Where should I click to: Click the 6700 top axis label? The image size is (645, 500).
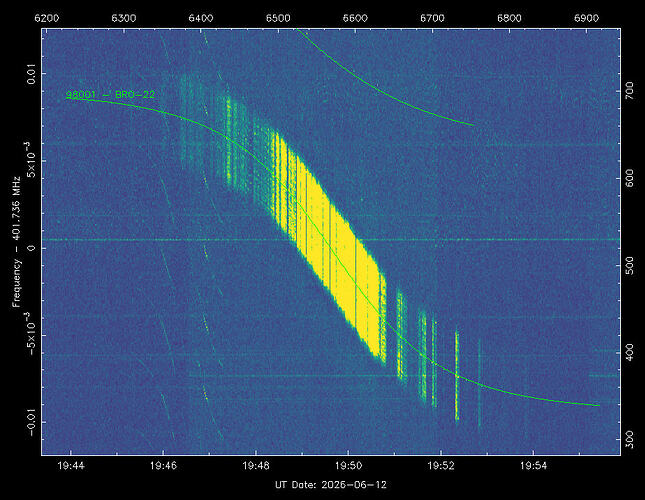pyautogui.click(x=432, y=18)
